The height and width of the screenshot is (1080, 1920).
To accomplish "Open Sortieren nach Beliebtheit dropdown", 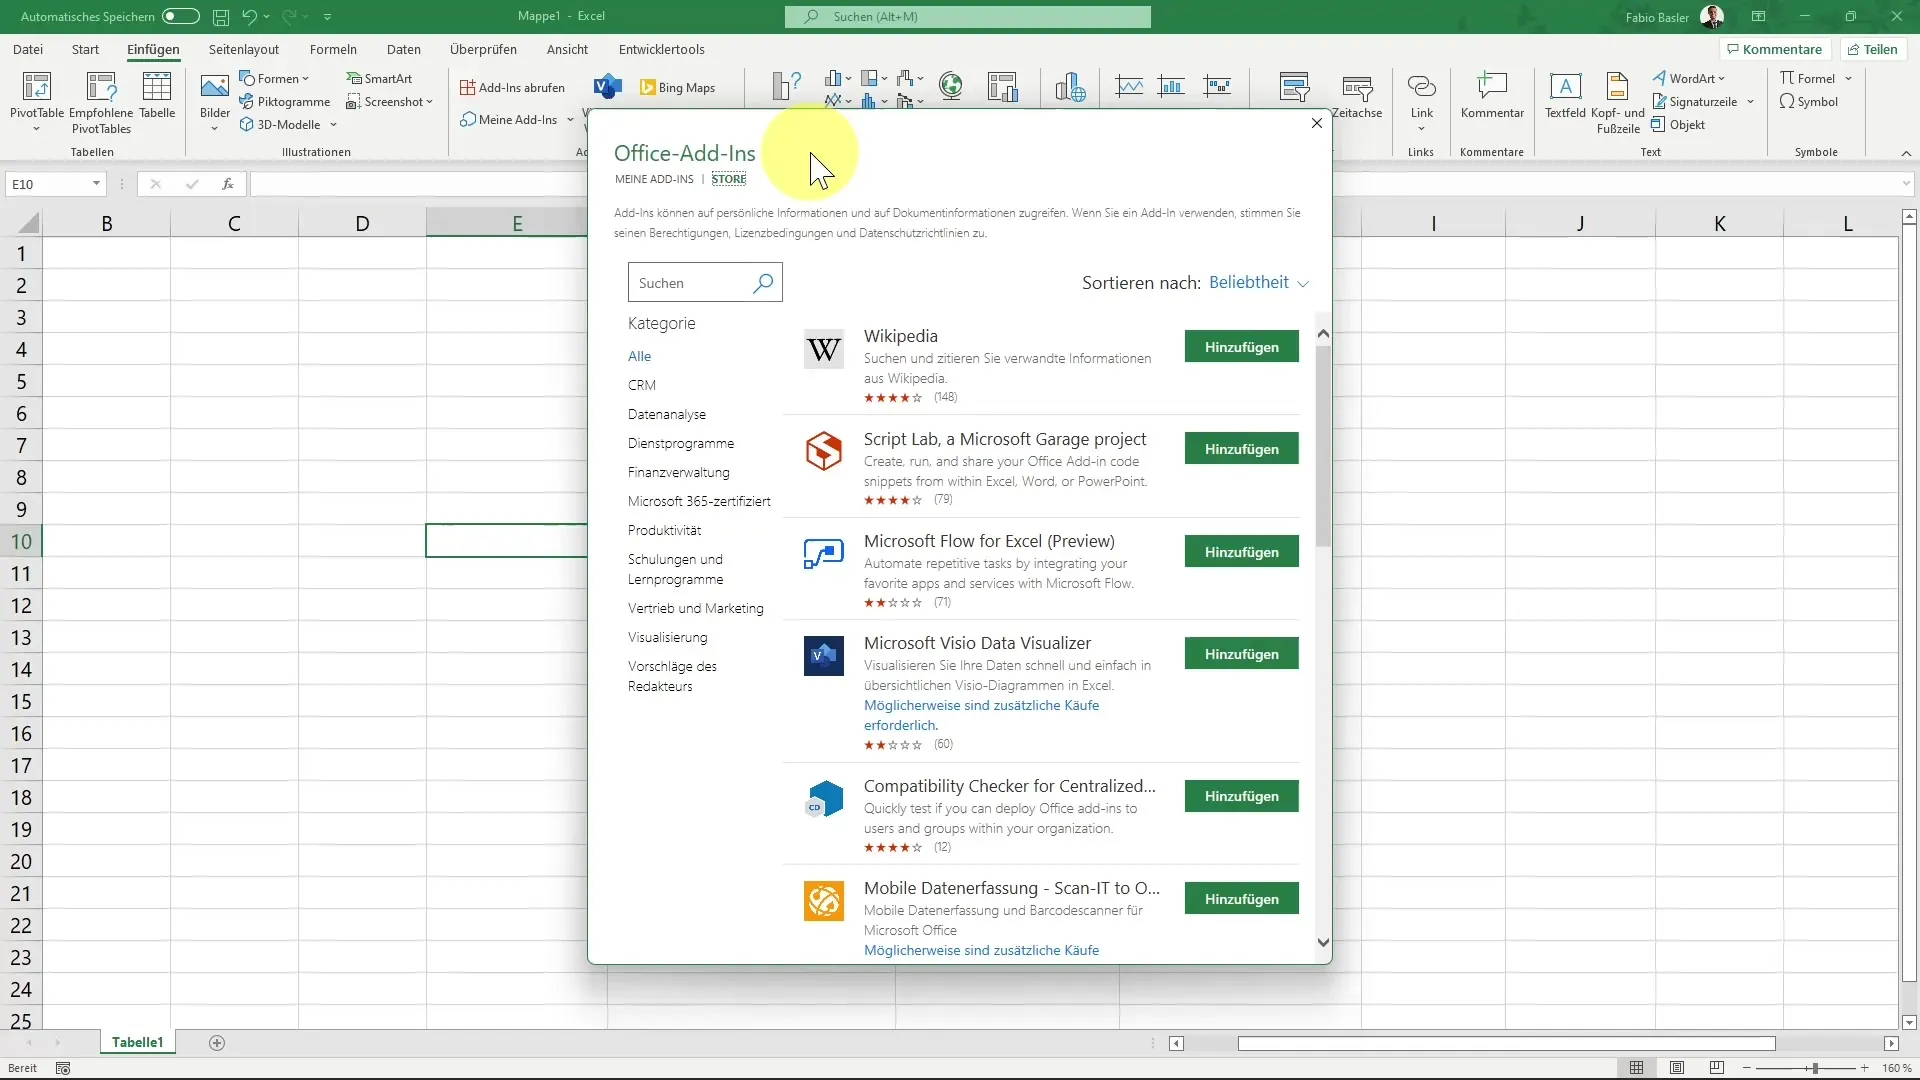I will click(1258, 283).
